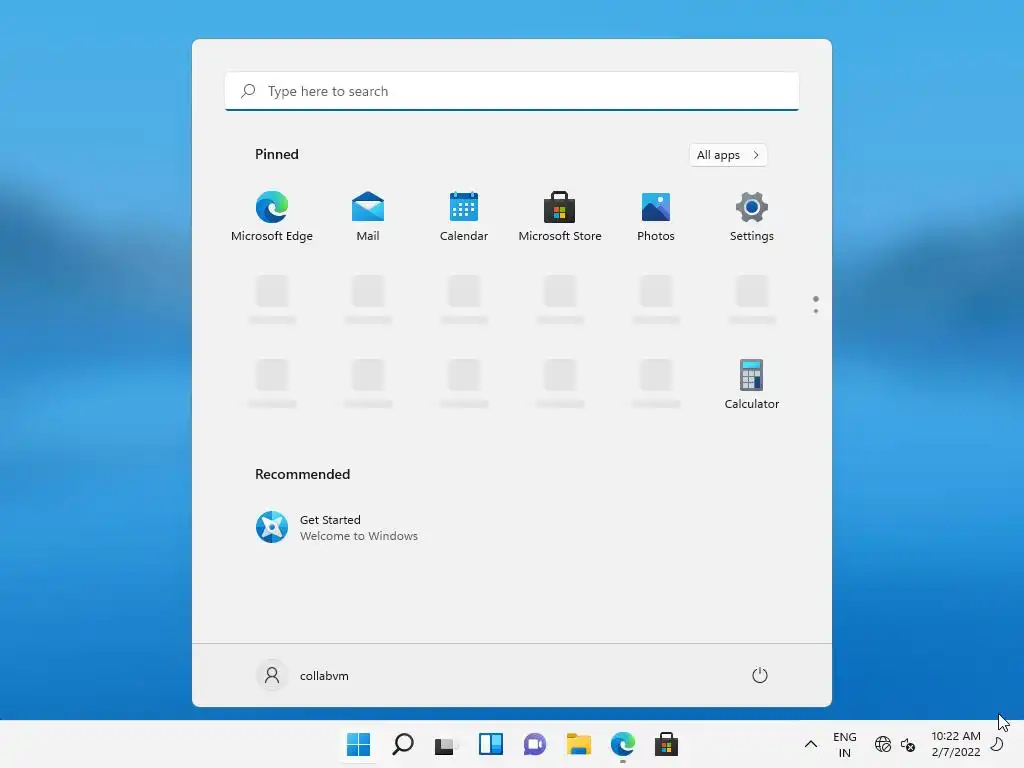Launch the Calculator app
This screenshot has height=768, width=1024.
coord(752,384)
